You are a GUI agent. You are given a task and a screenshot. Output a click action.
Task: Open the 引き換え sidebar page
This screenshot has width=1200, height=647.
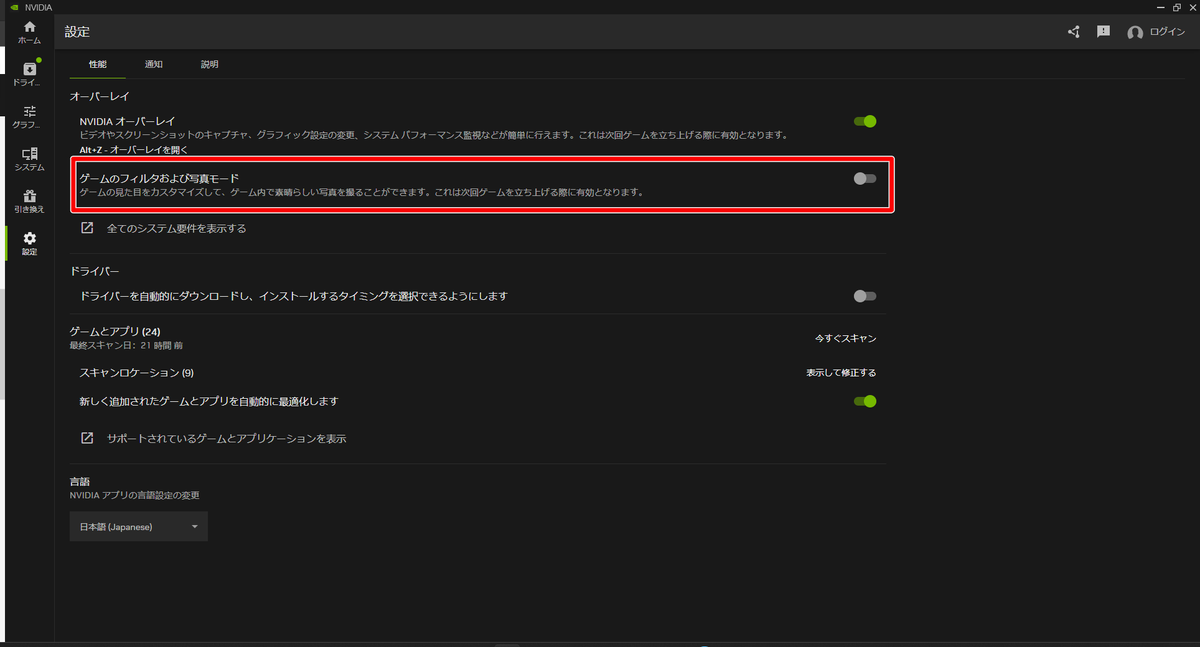(29, 202)
